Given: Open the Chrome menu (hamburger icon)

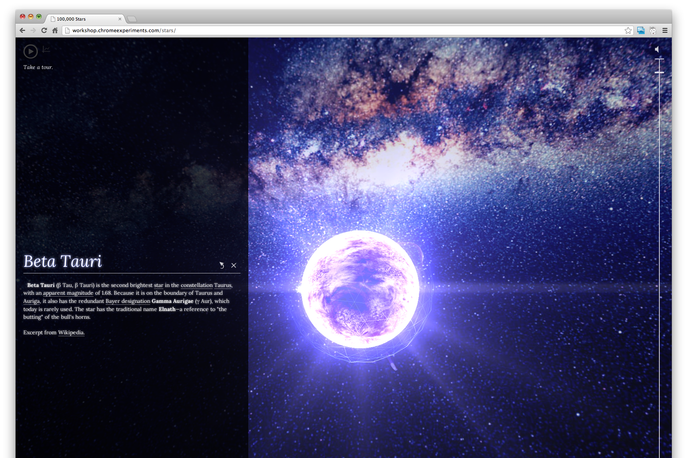Looking at the screenshot, I should 664,30.
